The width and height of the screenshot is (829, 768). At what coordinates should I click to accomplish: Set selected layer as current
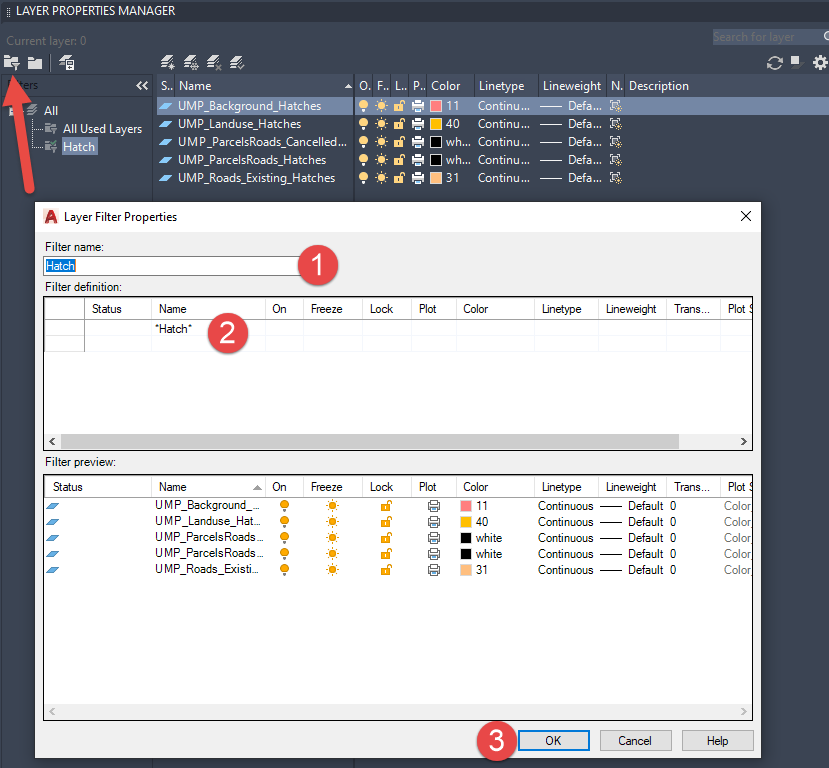click(x=236, y=62)
